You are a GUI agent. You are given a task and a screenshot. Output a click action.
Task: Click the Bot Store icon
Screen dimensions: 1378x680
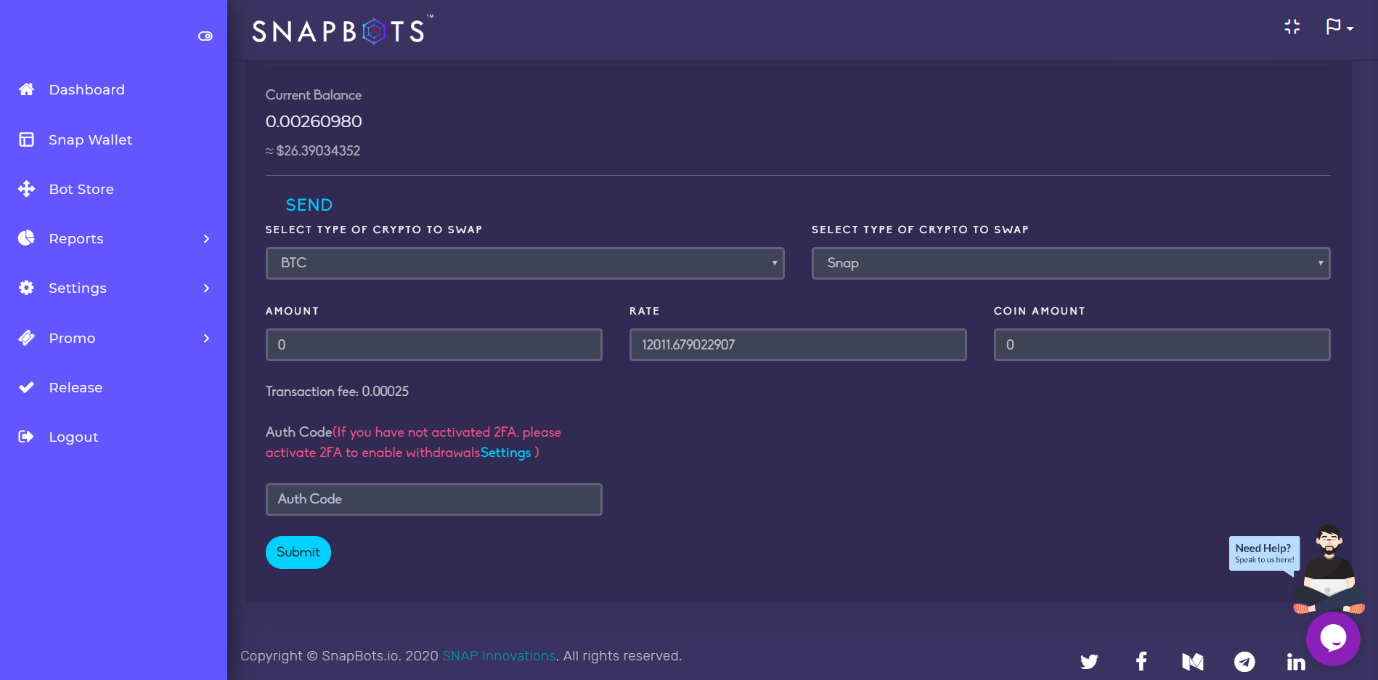(27, 189)
